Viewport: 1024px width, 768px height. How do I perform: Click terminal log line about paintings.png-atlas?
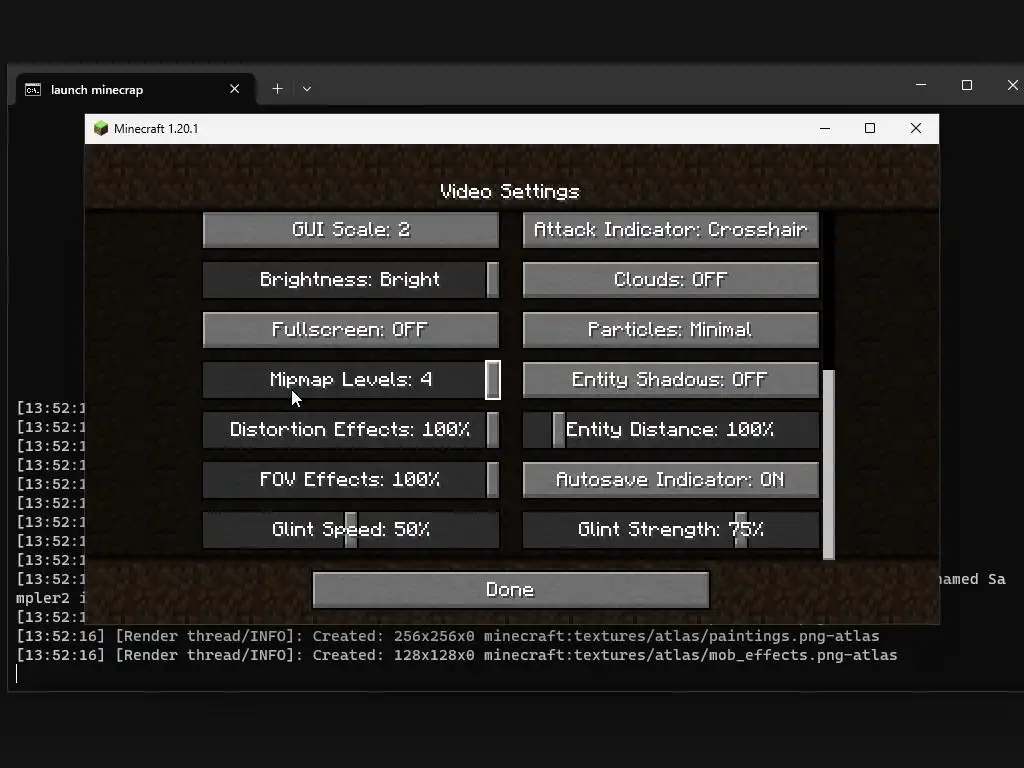coord(447,636)
